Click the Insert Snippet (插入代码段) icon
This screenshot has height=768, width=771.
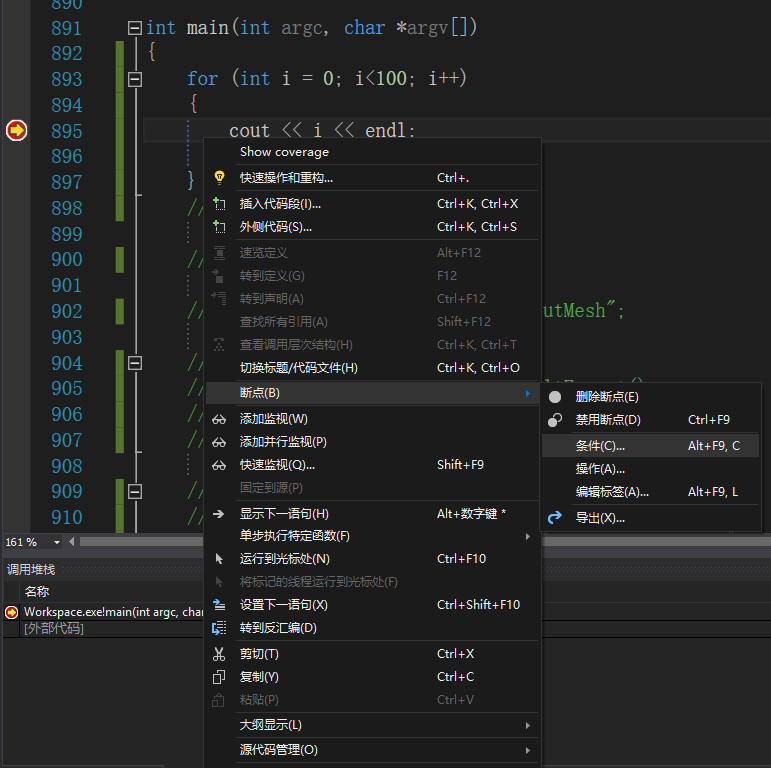pyautogui.click(x=219, y=204)
